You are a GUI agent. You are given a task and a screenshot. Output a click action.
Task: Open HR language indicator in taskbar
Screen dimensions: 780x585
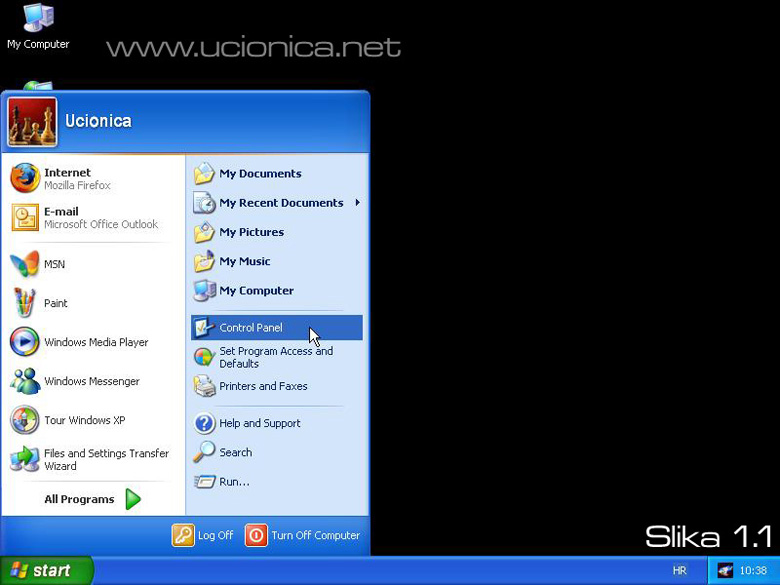[x=679, y=570]
